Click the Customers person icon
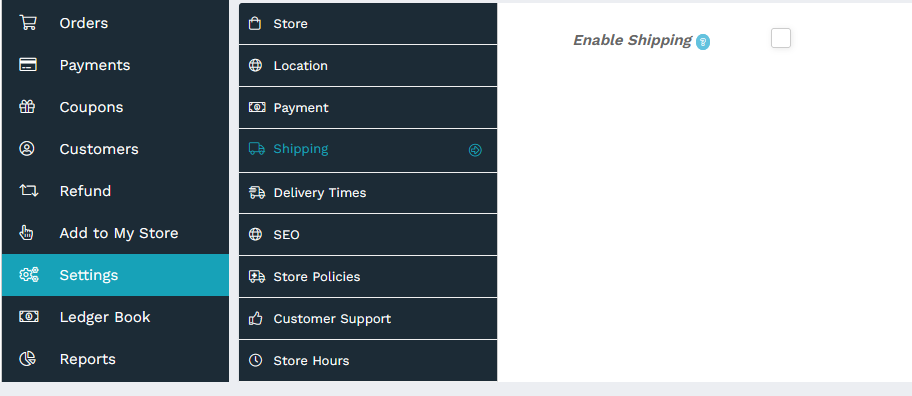 (x=27, y=149)
